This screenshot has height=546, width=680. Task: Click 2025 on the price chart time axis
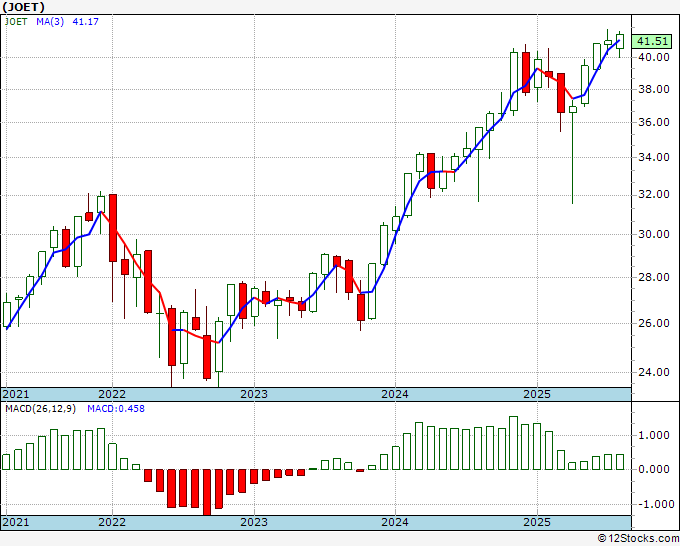537,394
